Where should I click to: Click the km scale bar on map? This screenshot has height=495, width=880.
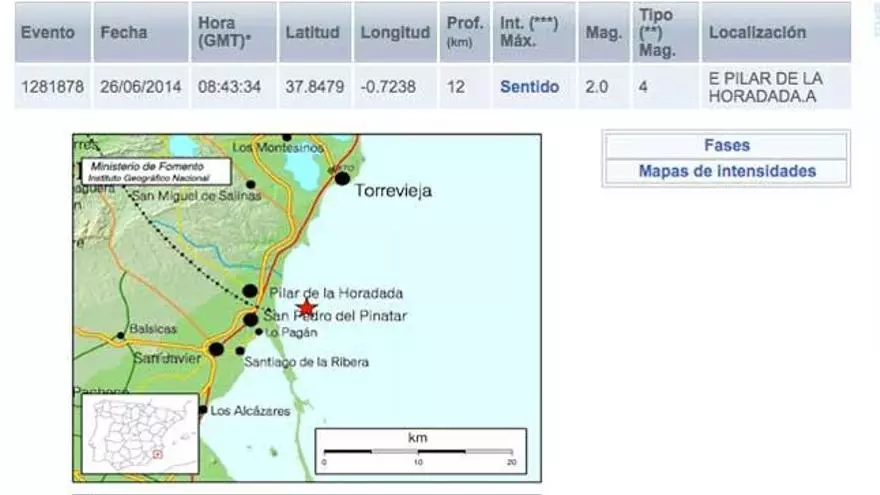click(418, 452)
